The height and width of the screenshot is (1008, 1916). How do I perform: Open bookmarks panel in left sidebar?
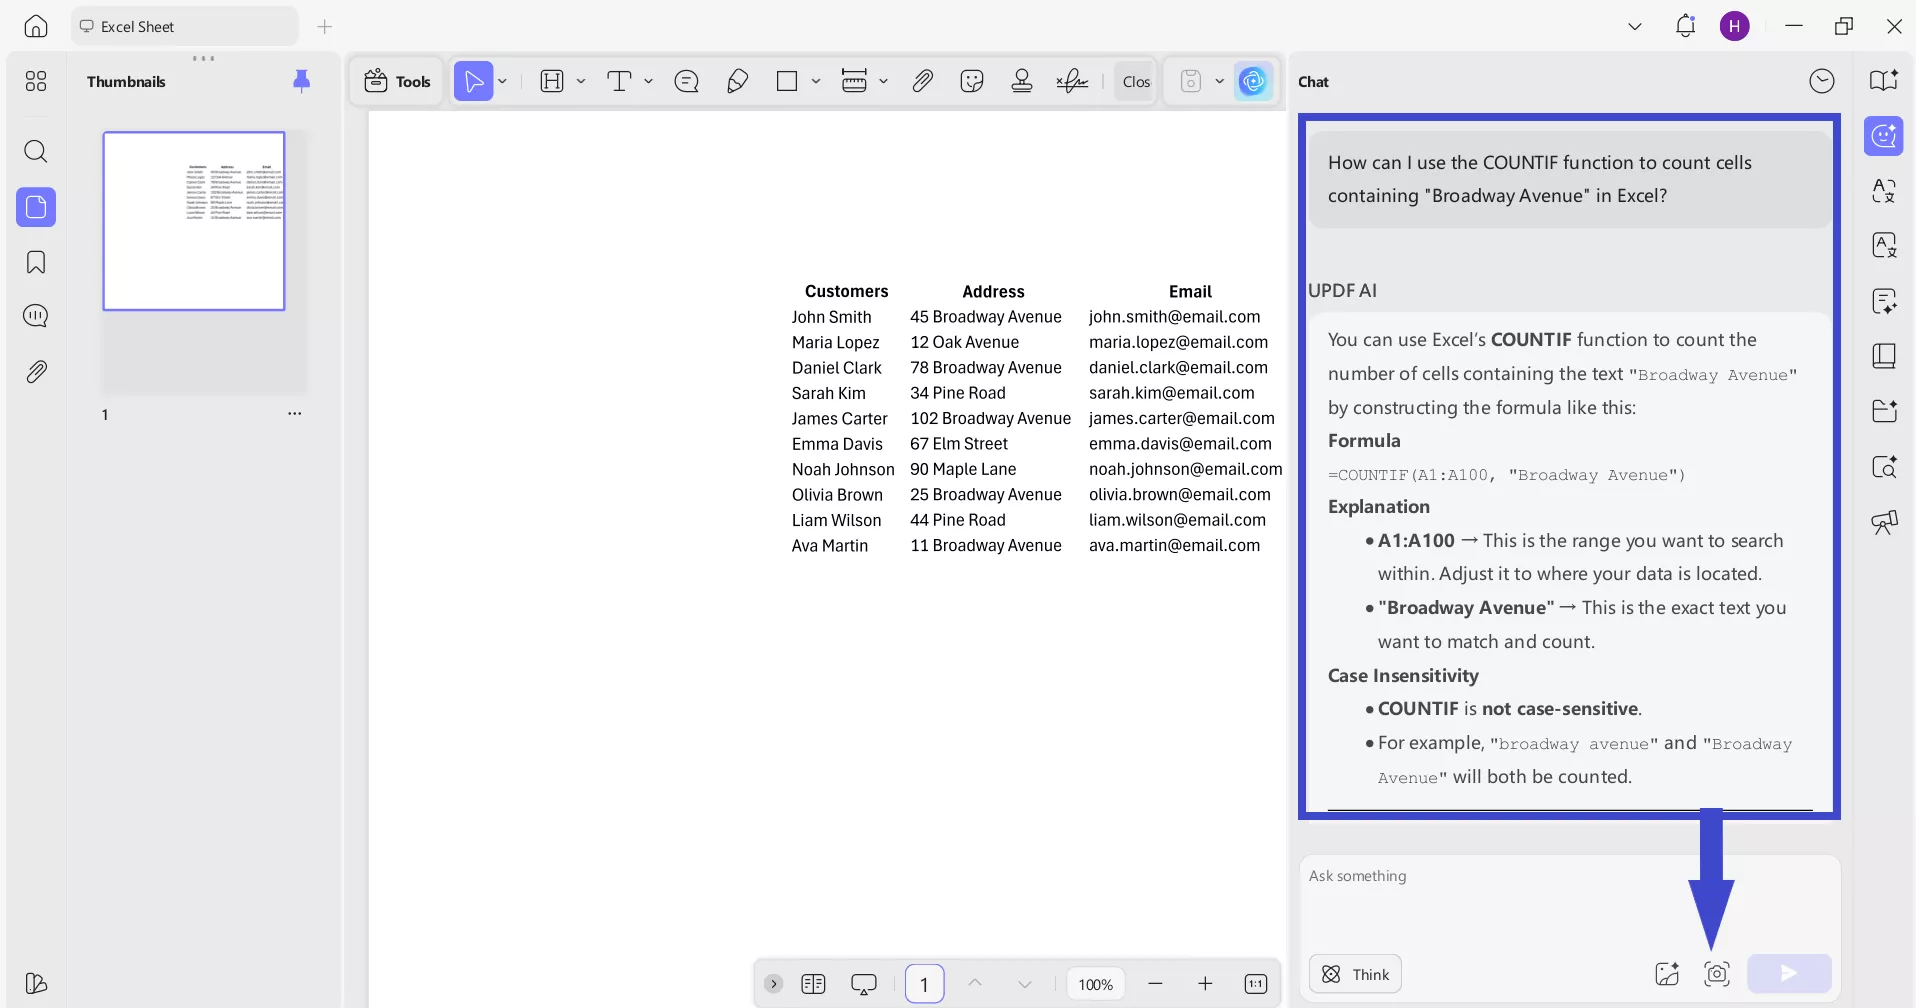tap(36, 262)
